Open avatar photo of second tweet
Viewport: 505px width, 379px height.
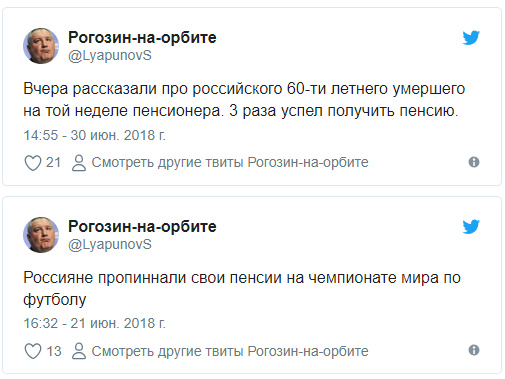coord(41,235)
